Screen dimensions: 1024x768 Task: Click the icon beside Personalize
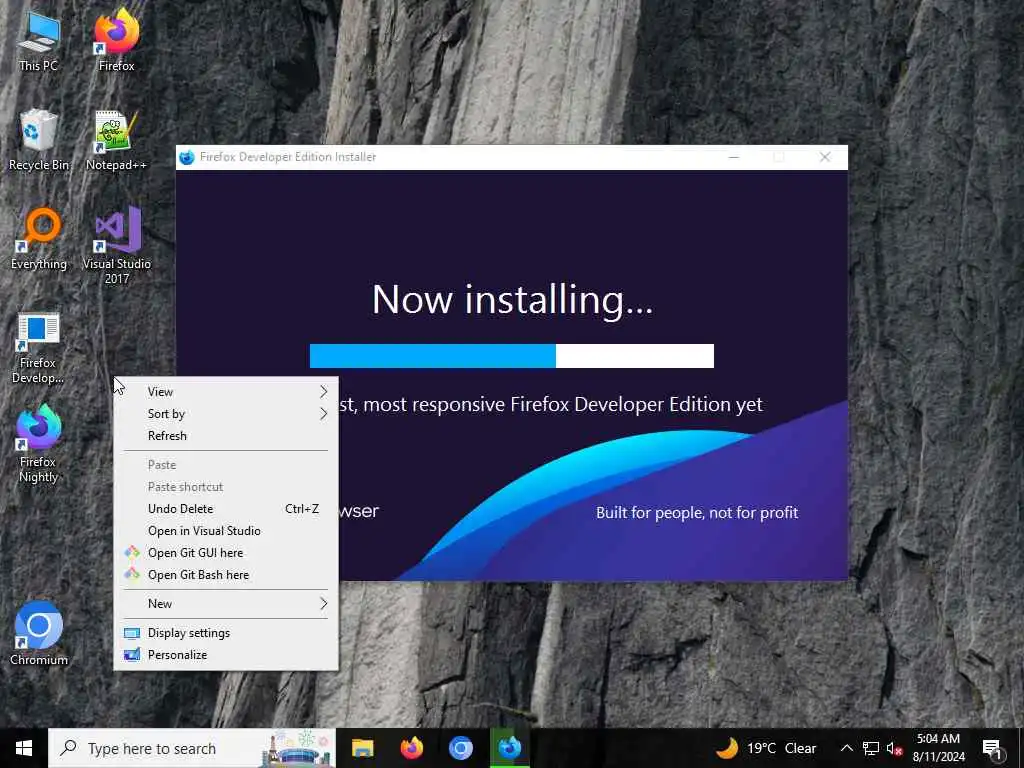coord(132,654)
